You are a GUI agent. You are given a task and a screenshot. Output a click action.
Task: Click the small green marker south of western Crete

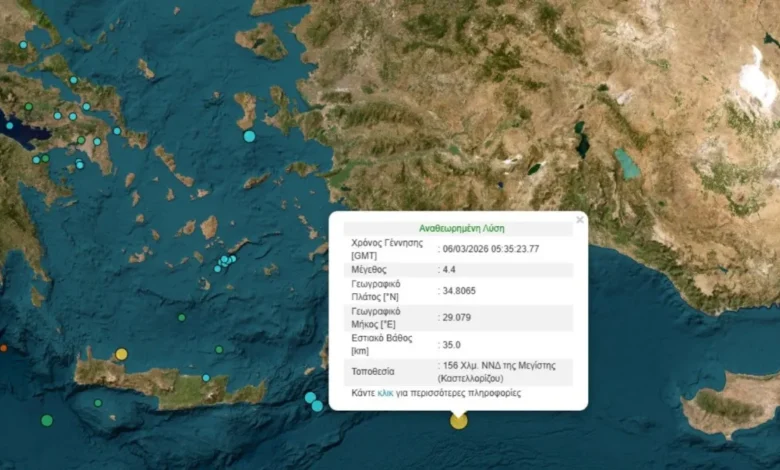coord(97,403)
